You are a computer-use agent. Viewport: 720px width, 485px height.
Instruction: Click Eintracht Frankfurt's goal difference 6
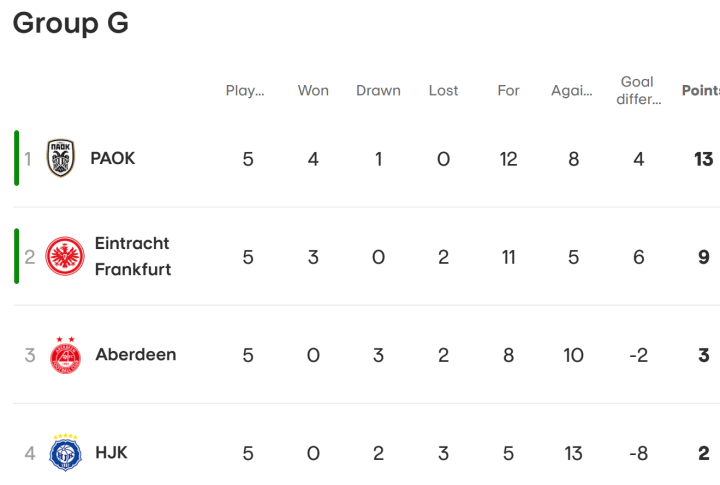click(x=639, y=257)
